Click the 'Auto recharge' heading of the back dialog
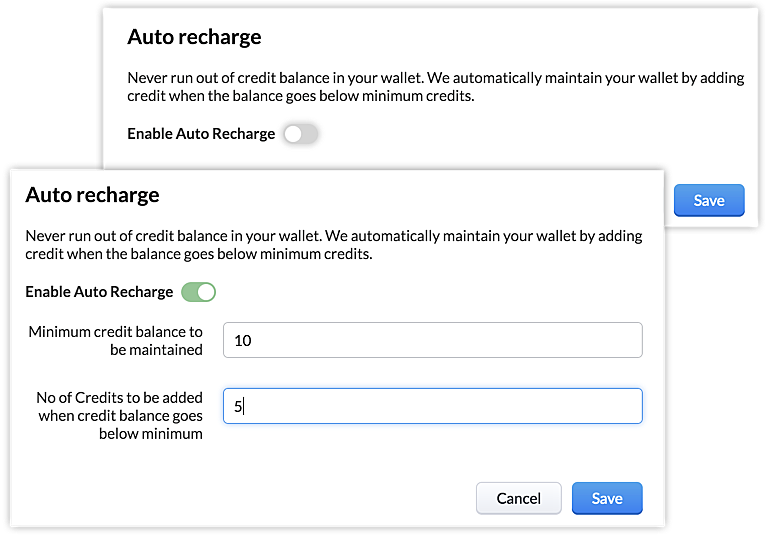Viewport: 766px width, 541px height. pos(194,37)
